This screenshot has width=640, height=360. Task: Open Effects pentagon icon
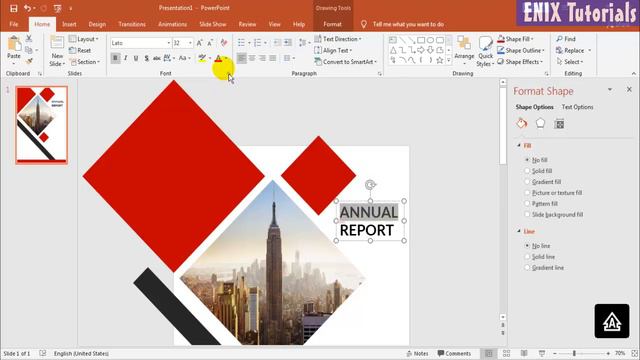pos(540,123)
